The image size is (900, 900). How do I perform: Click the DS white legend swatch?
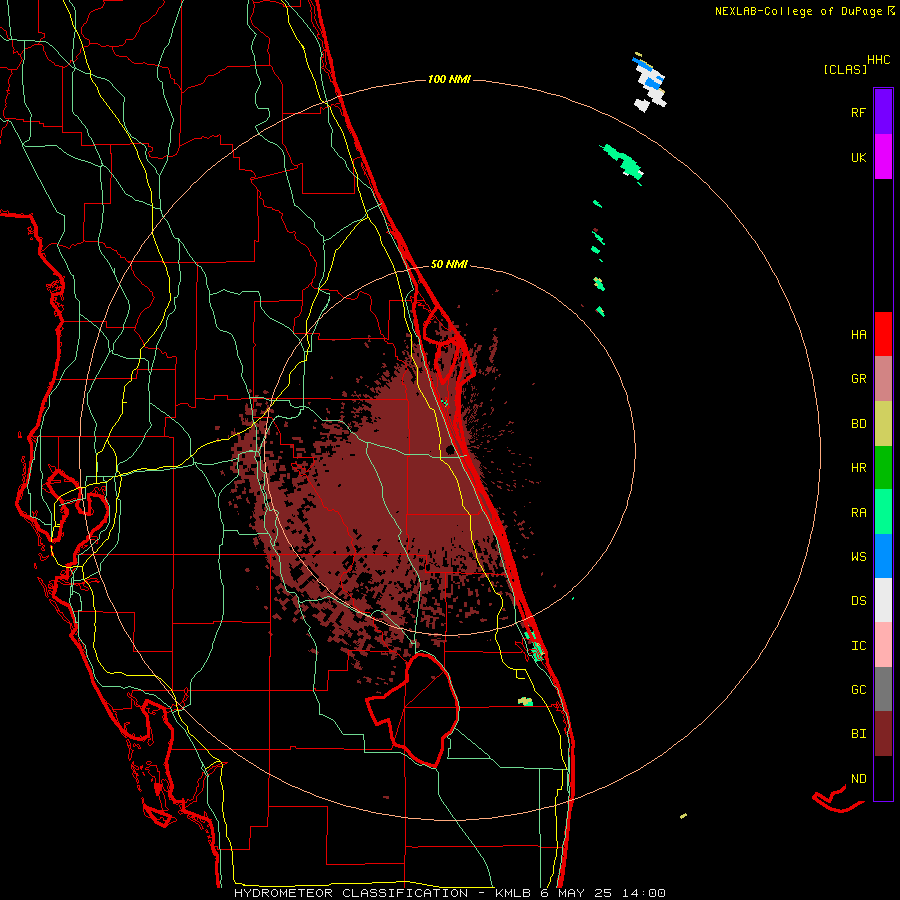[x=883, y=600]
